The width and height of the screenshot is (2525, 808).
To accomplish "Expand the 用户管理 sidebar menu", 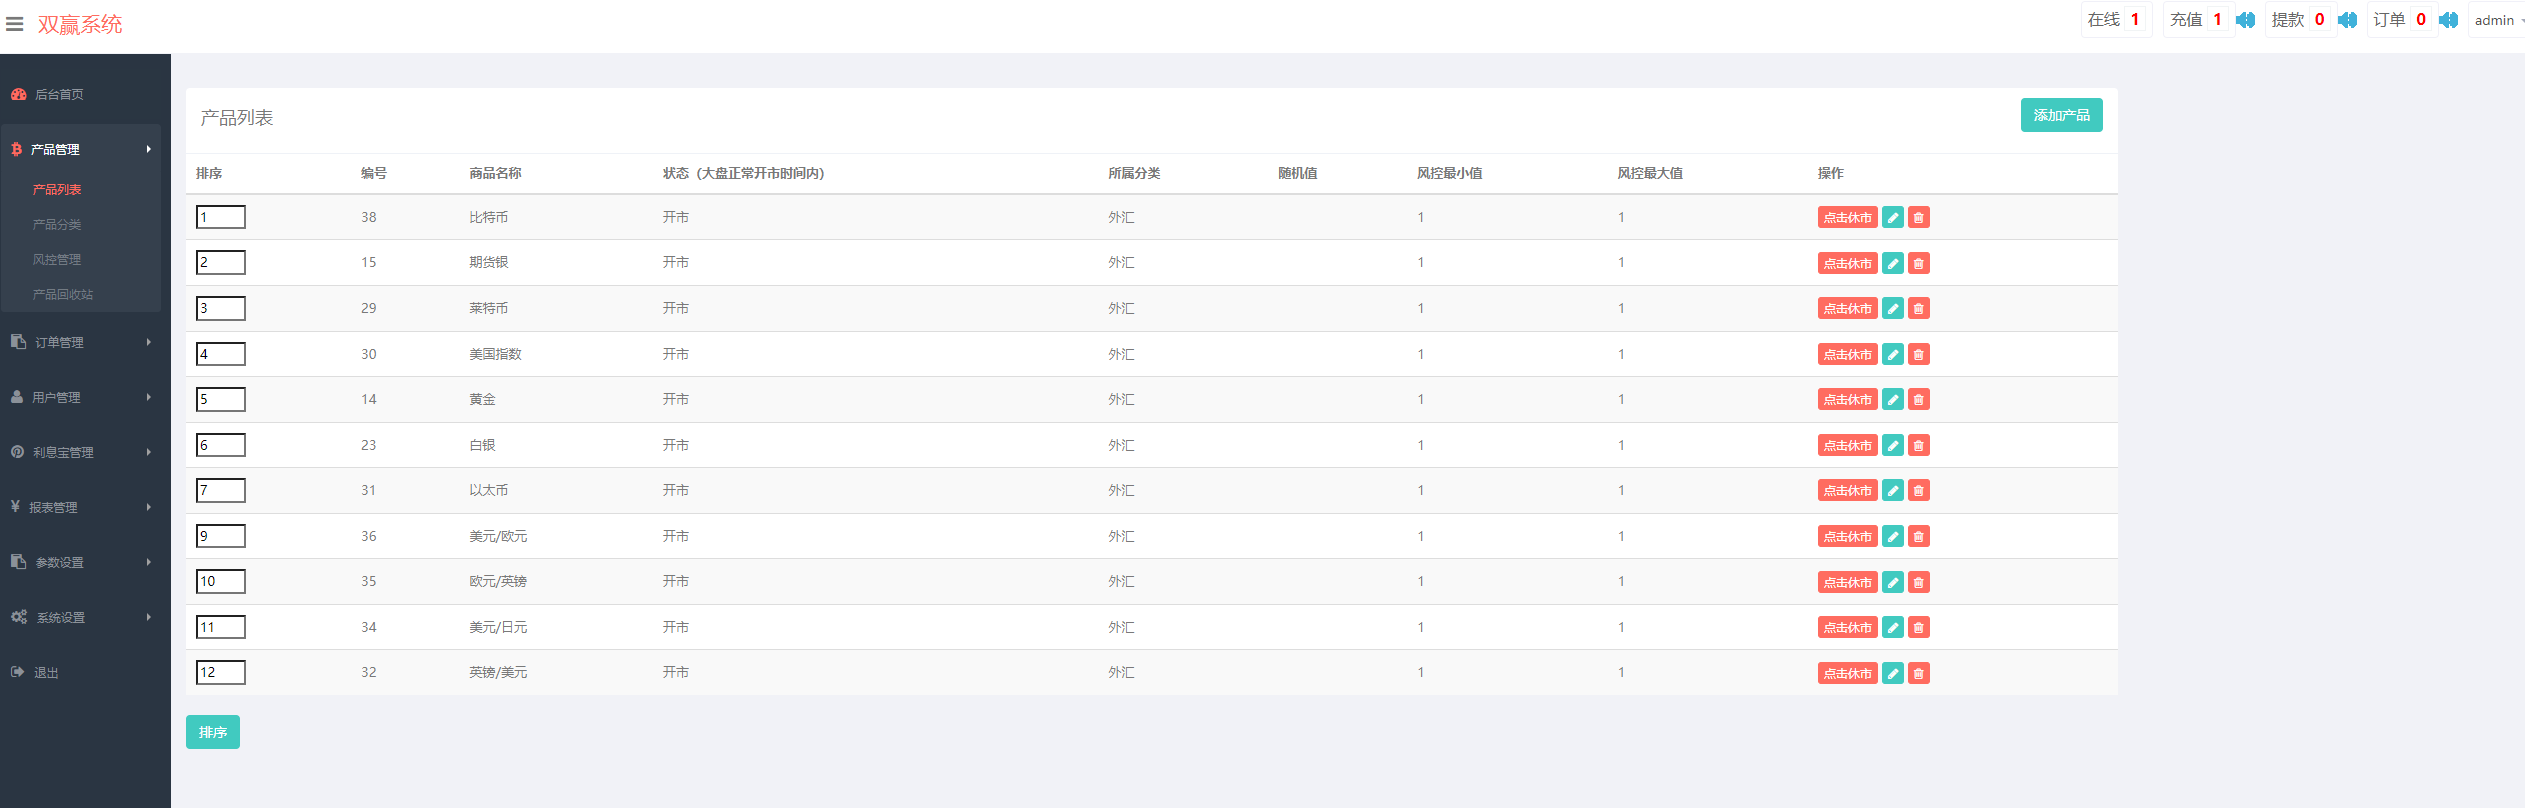I will tap(80, 397).
